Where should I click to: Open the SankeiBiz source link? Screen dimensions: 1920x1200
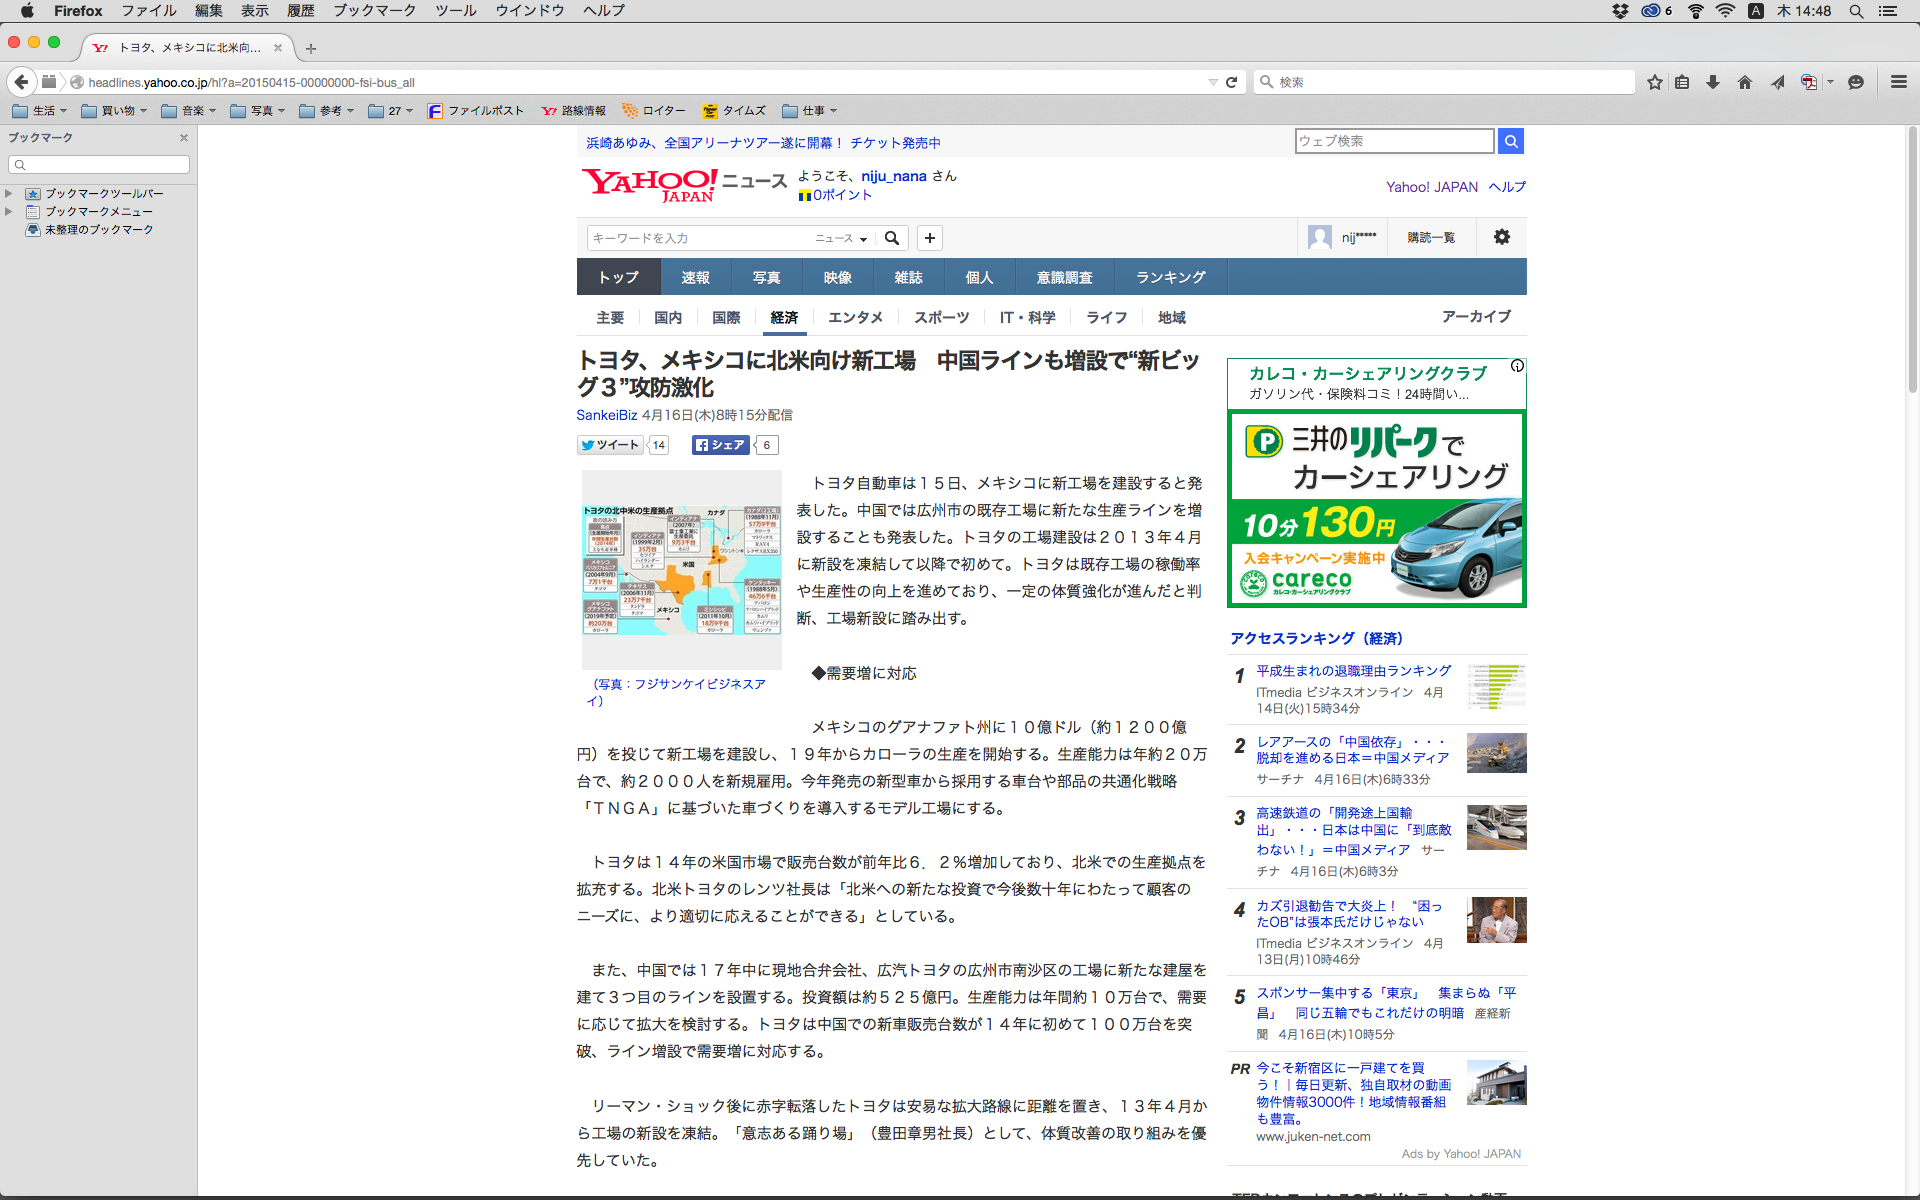606,415
